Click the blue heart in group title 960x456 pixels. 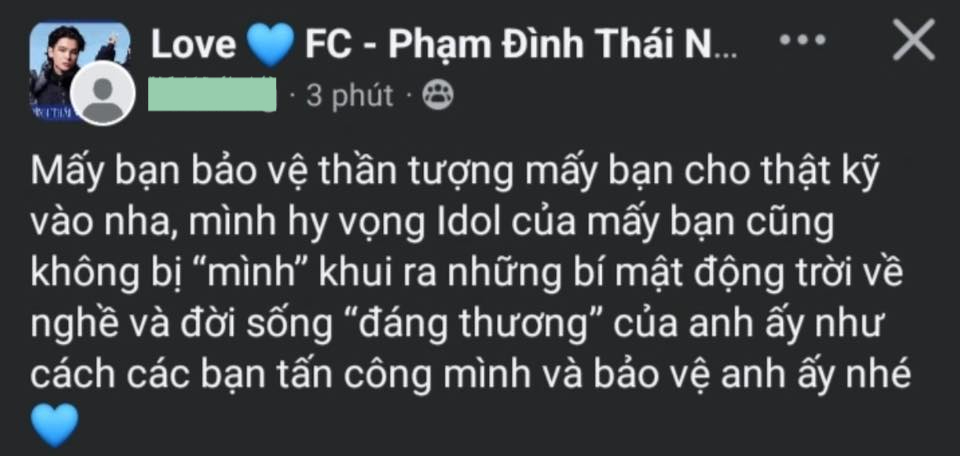(x=271, y=43)
